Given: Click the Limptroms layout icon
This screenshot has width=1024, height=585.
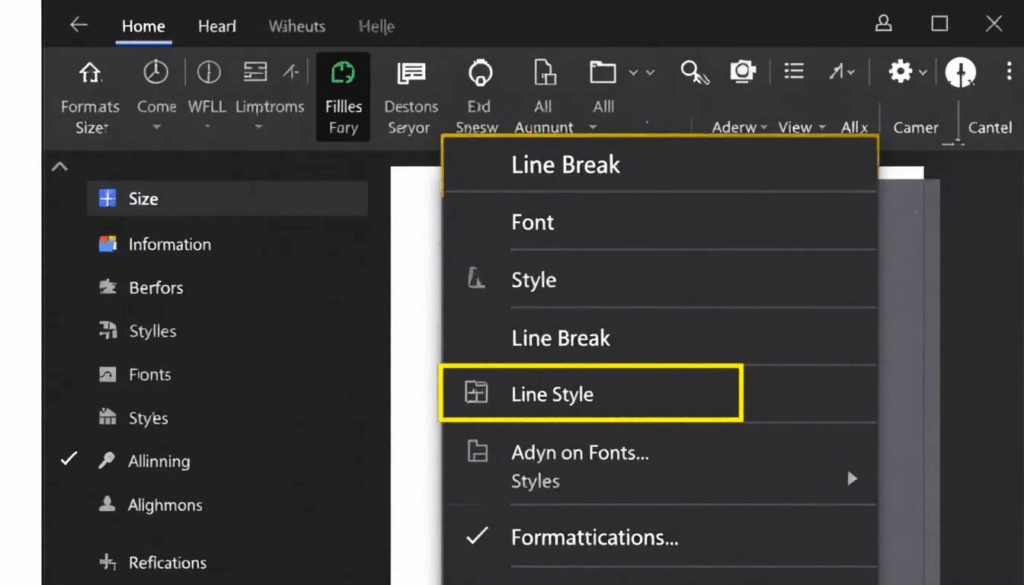Looking at the screenshot, I should [255, 72].
